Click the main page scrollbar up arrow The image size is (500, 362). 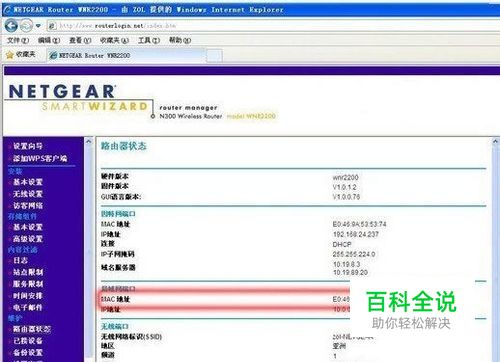pyautogui.click(x=495, y=142)
